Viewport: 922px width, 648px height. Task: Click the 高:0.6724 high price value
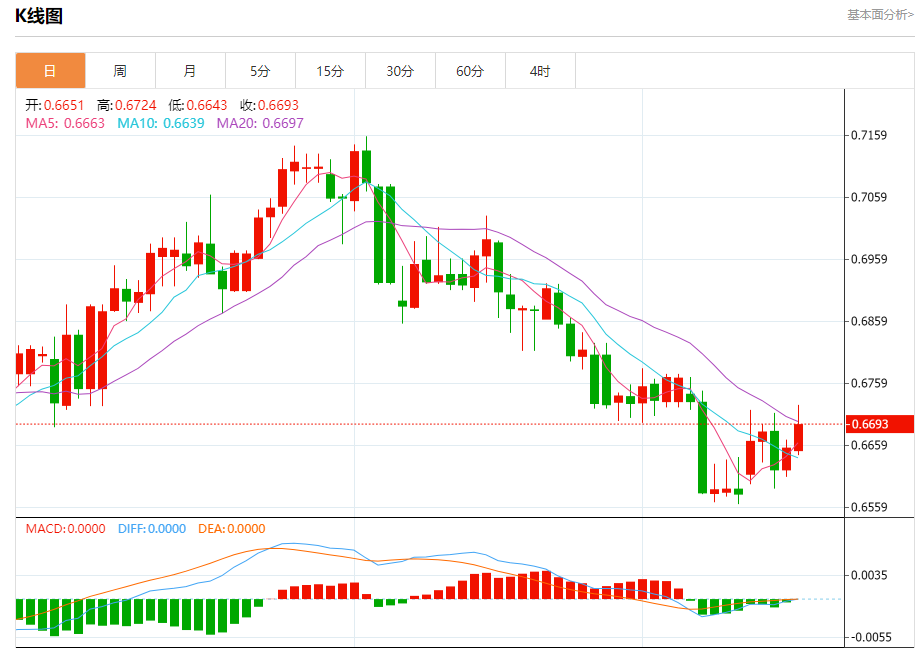coord(126,105)
